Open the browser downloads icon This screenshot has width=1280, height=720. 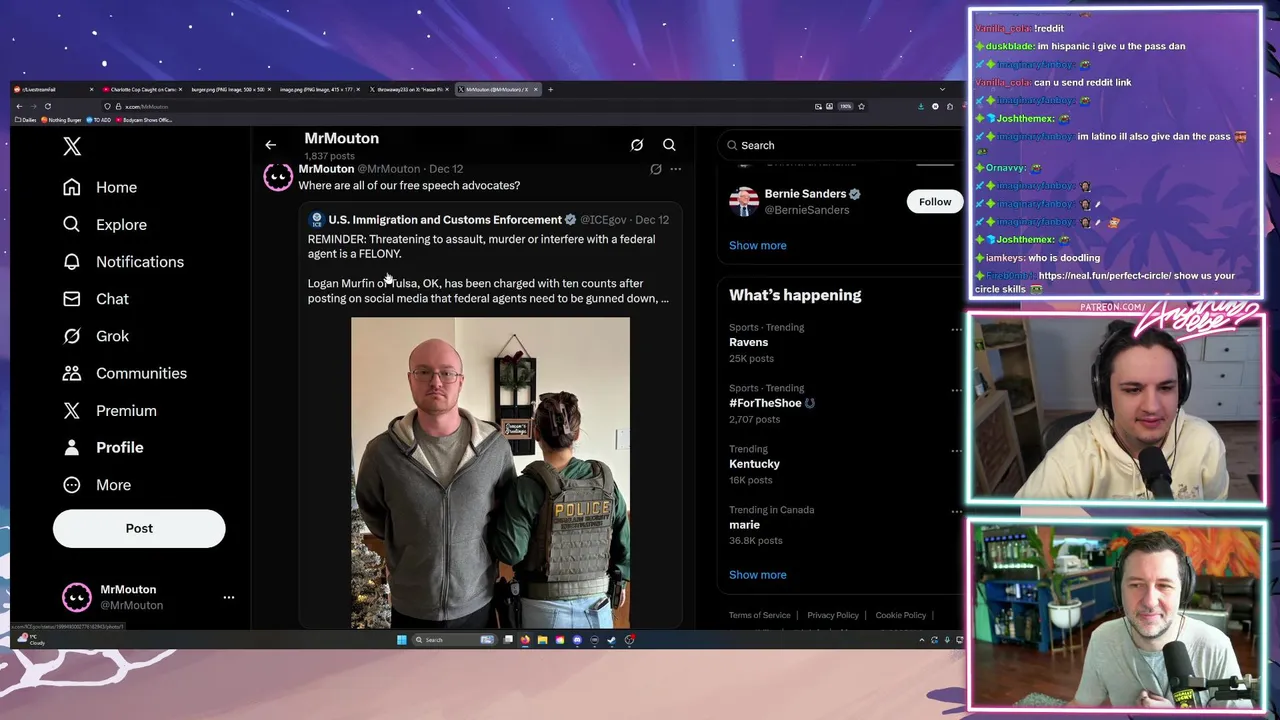[x=920, y=106]
